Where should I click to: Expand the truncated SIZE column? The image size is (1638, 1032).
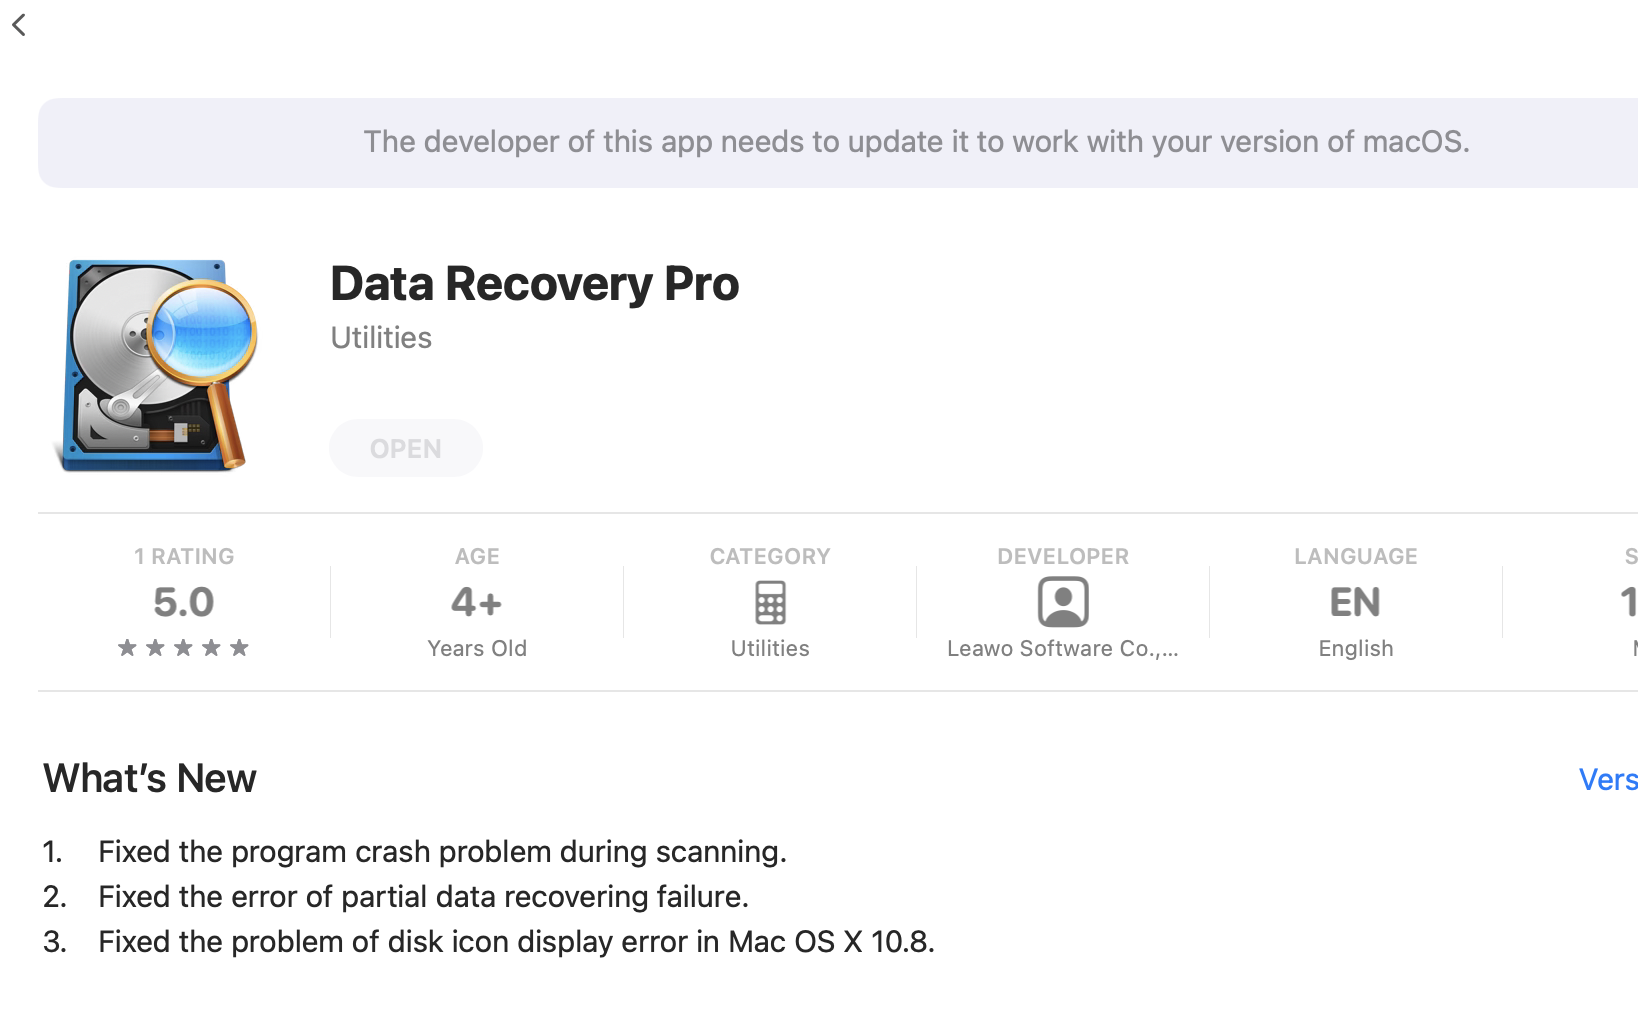[x=1628, y=601]
